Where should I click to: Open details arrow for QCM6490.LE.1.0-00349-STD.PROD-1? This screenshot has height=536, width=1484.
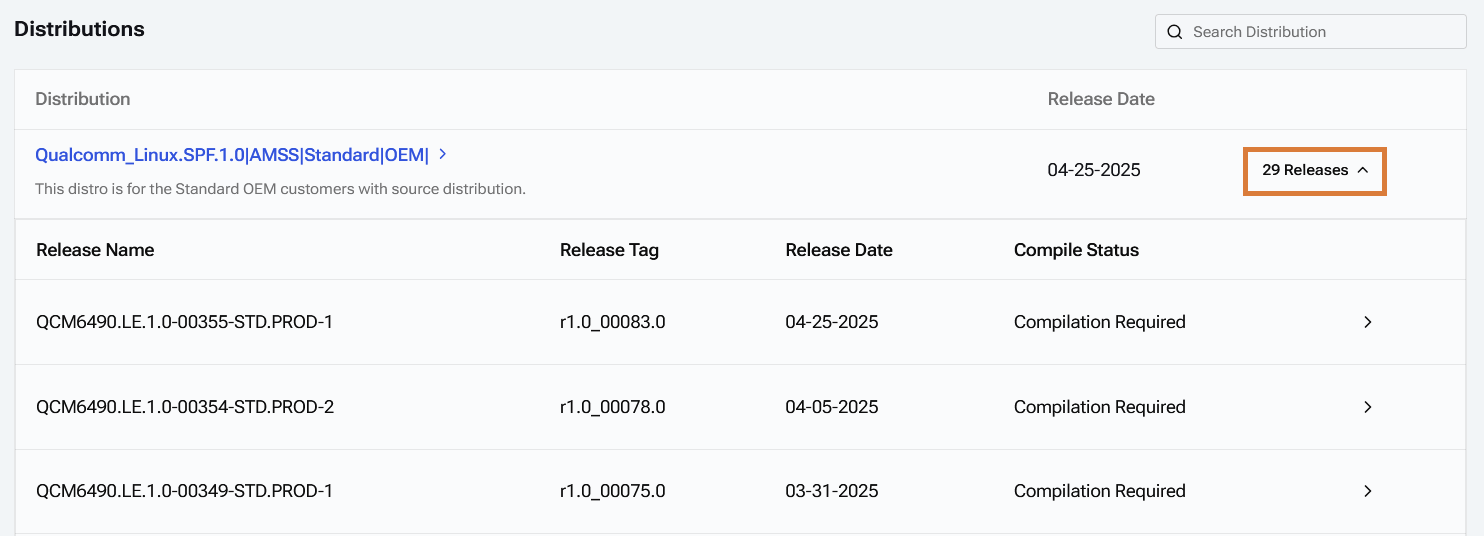pos(1368,491)
